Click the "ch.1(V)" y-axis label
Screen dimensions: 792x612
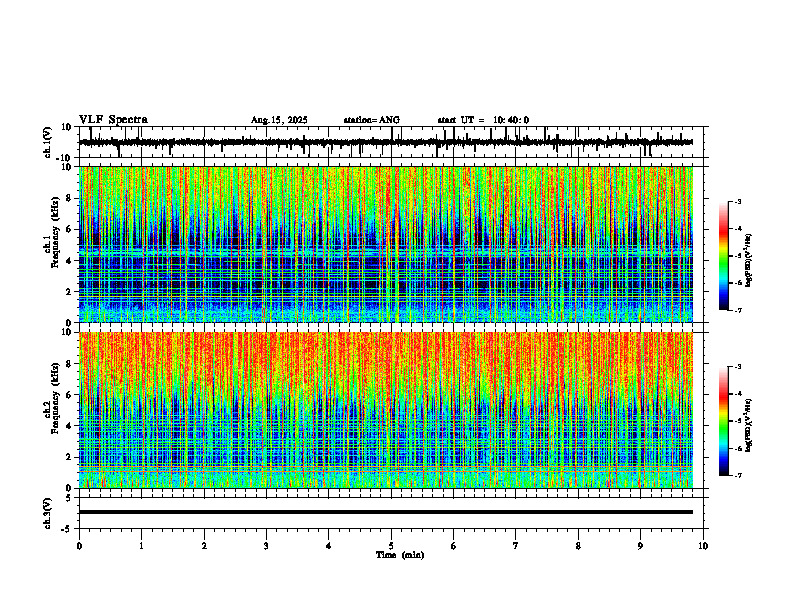(x=48, y=143)
